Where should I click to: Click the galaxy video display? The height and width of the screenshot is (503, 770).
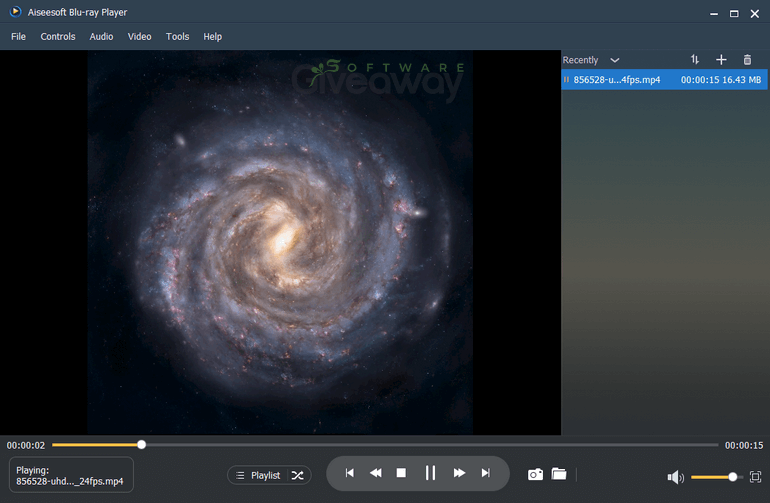click(280, 243)
